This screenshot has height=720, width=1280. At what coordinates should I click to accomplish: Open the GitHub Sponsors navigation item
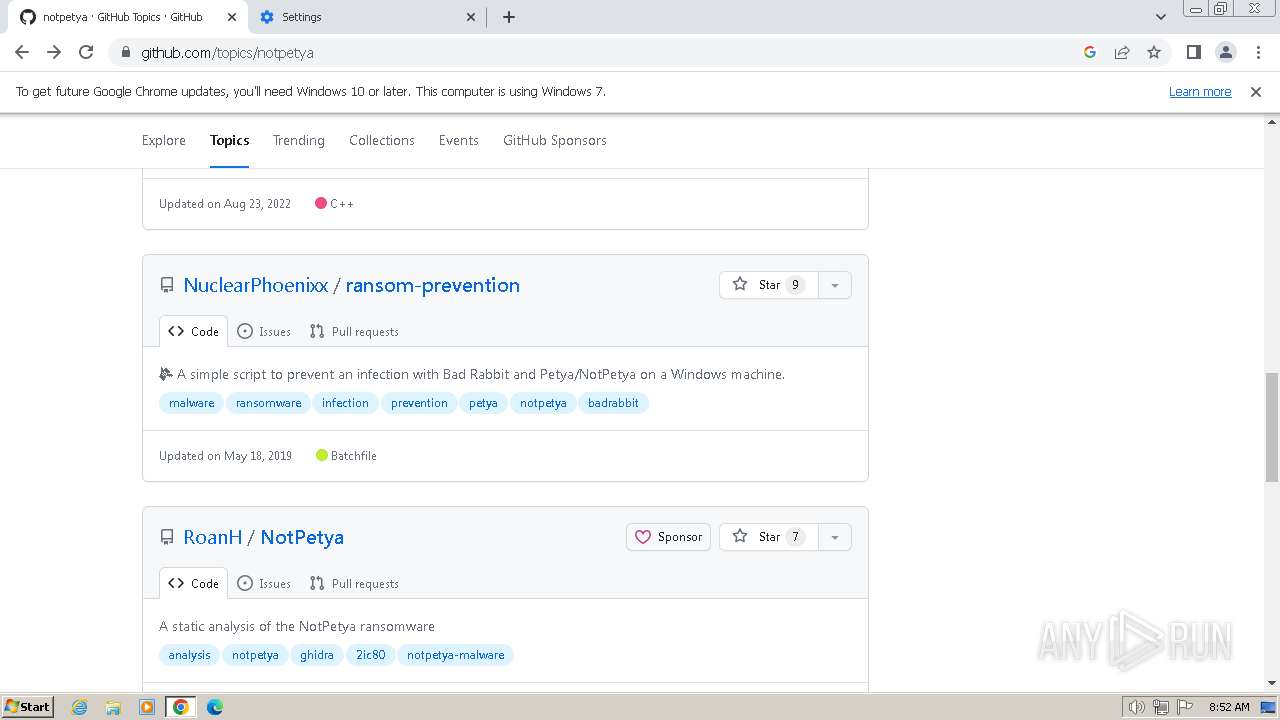[555, 140]
